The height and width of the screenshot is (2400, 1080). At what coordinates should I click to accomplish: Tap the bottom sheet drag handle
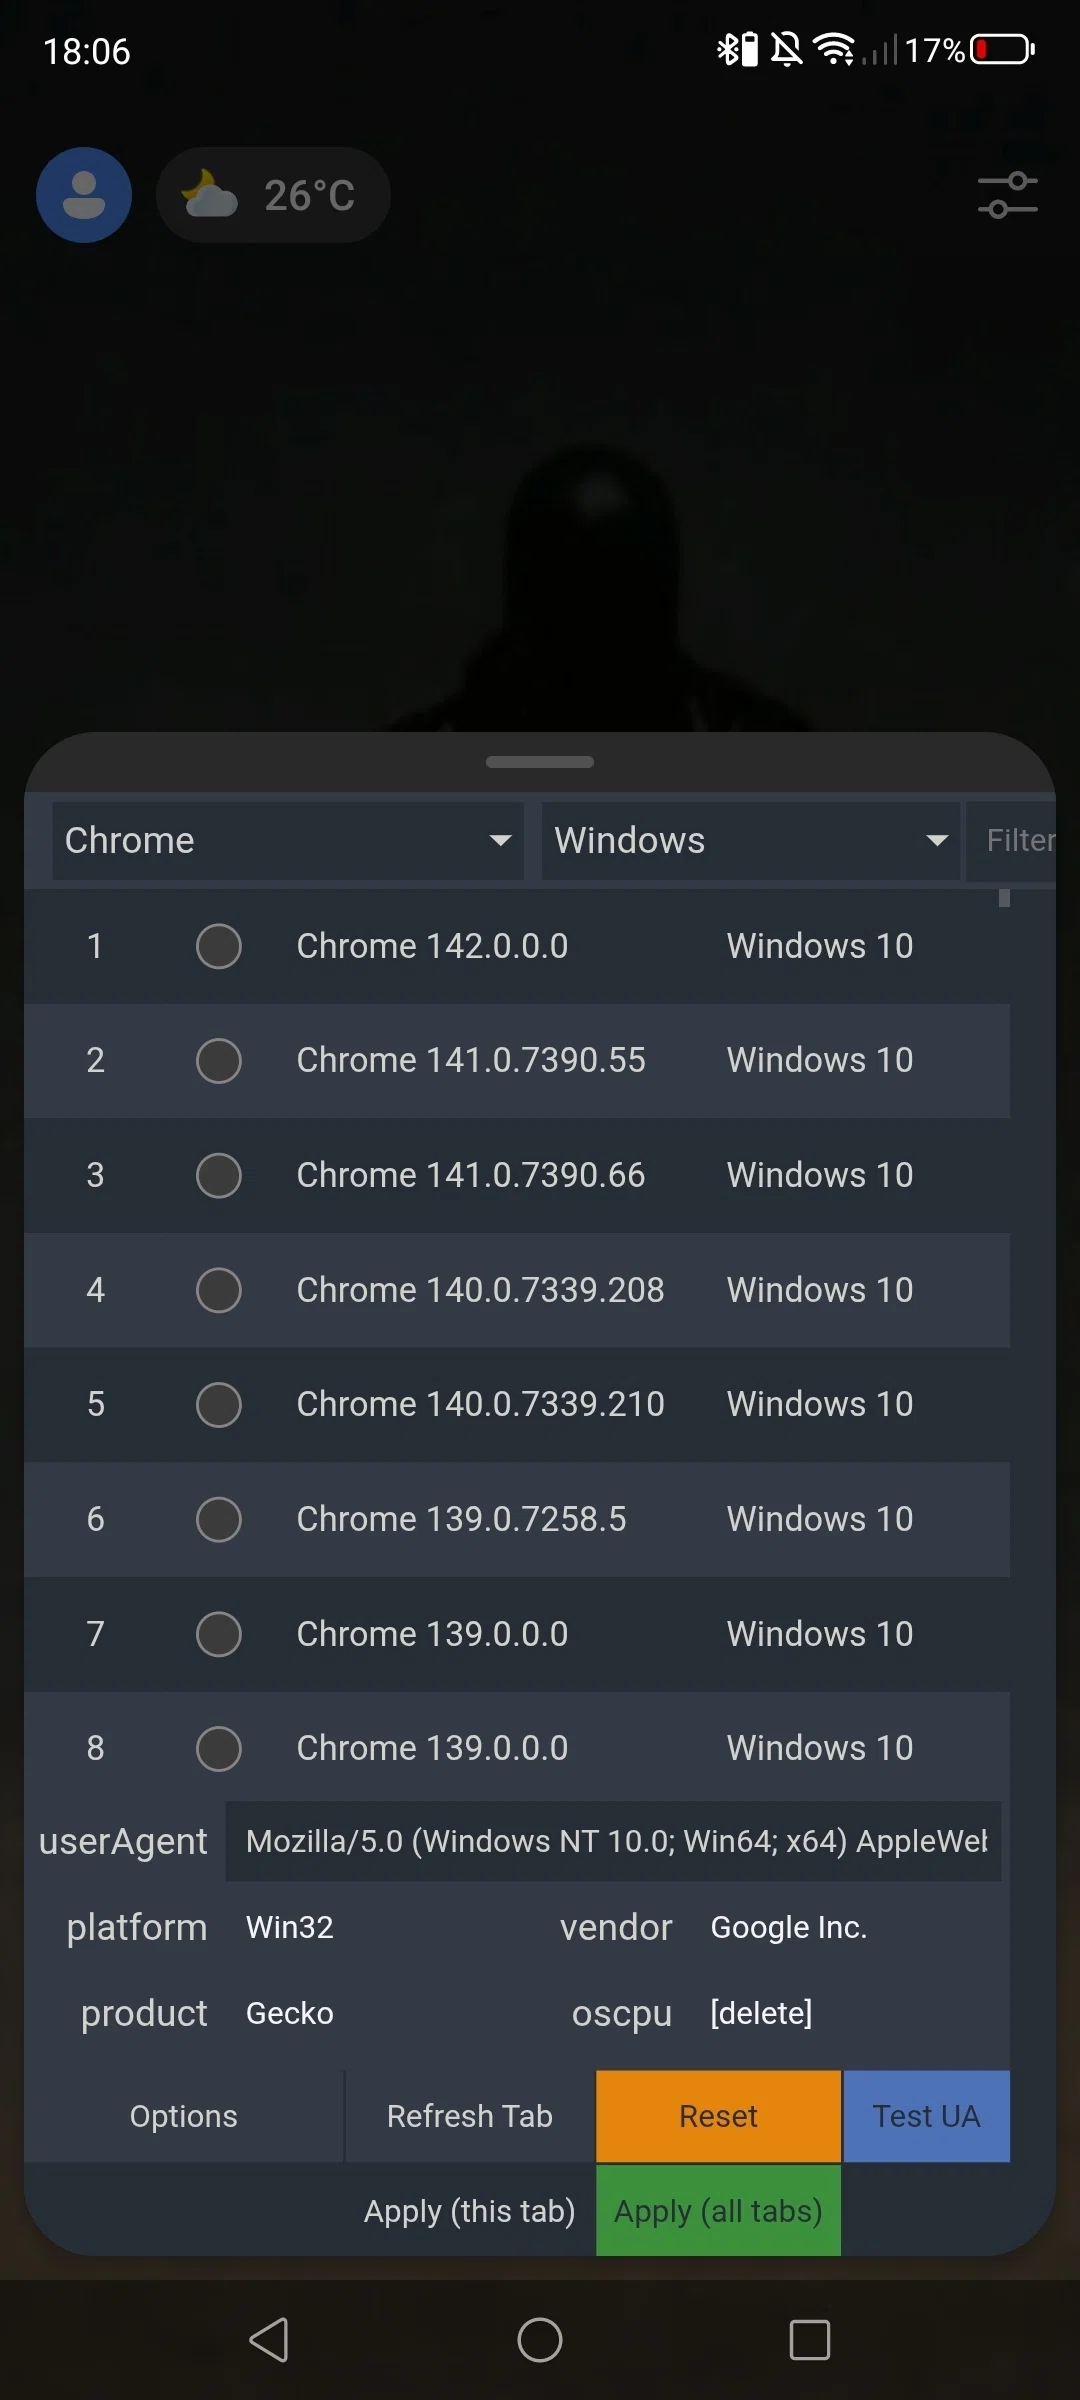click(540, 762)
